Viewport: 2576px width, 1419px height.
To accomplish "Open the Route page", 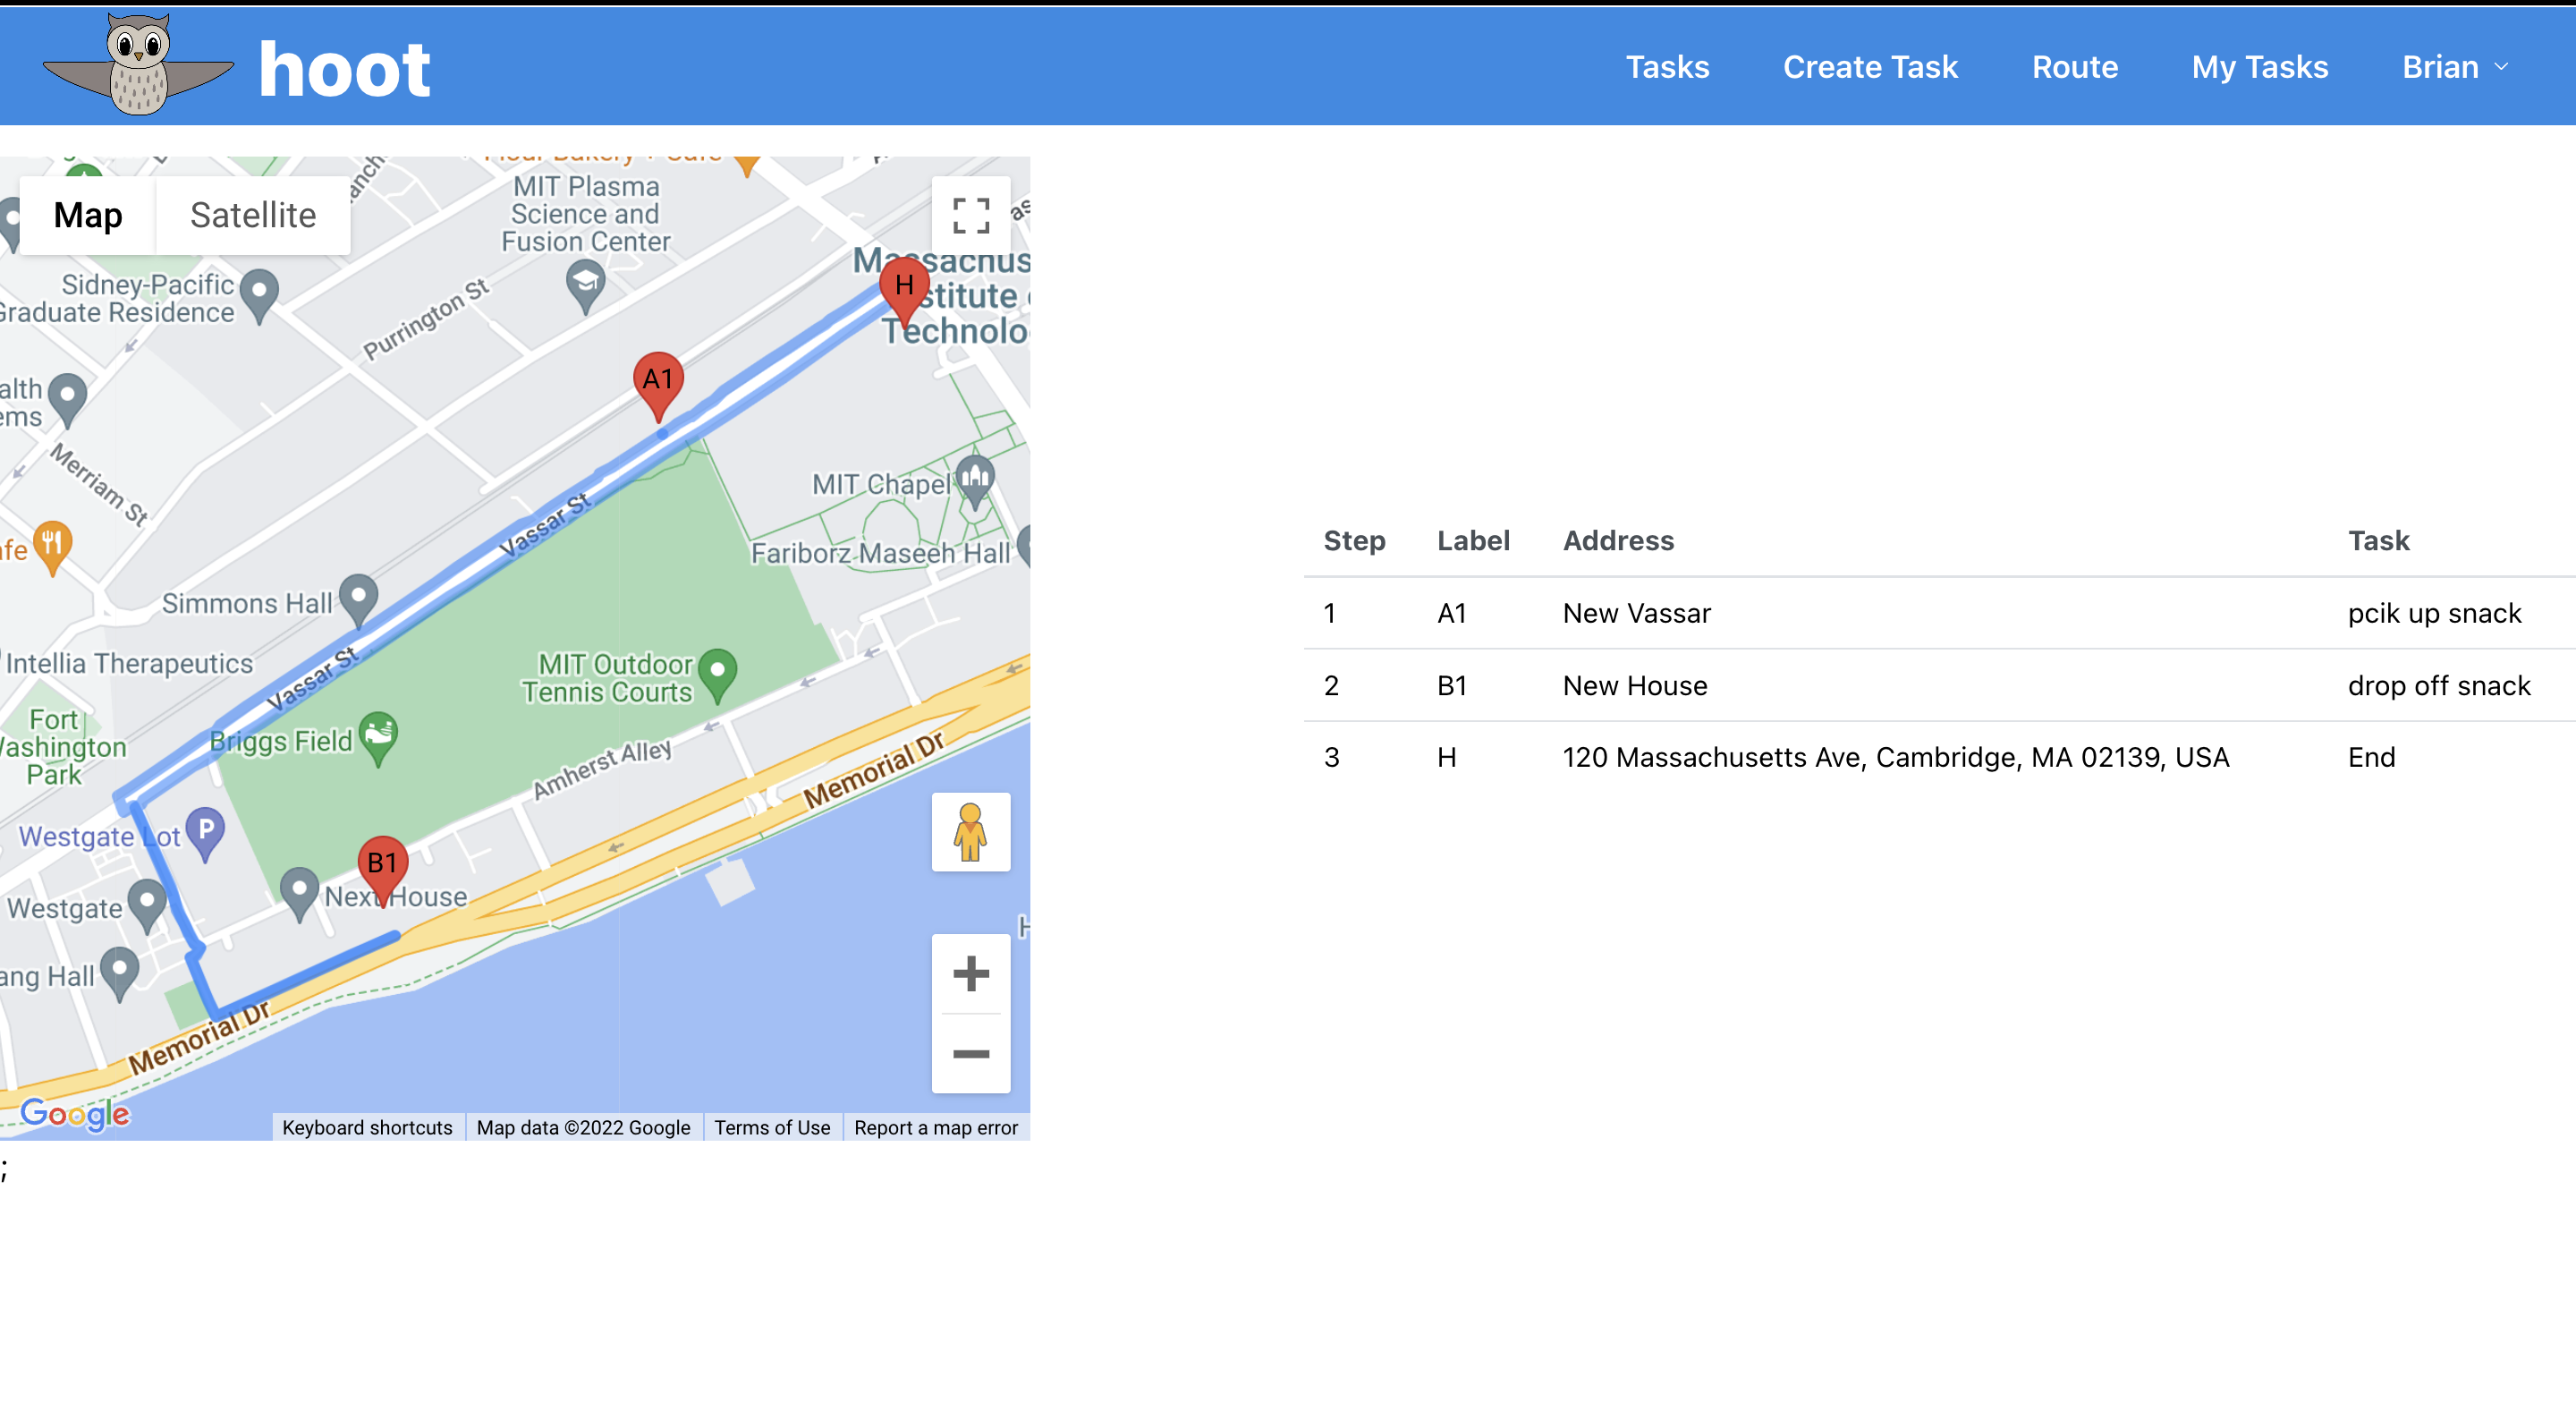I will click(2074, 67).
